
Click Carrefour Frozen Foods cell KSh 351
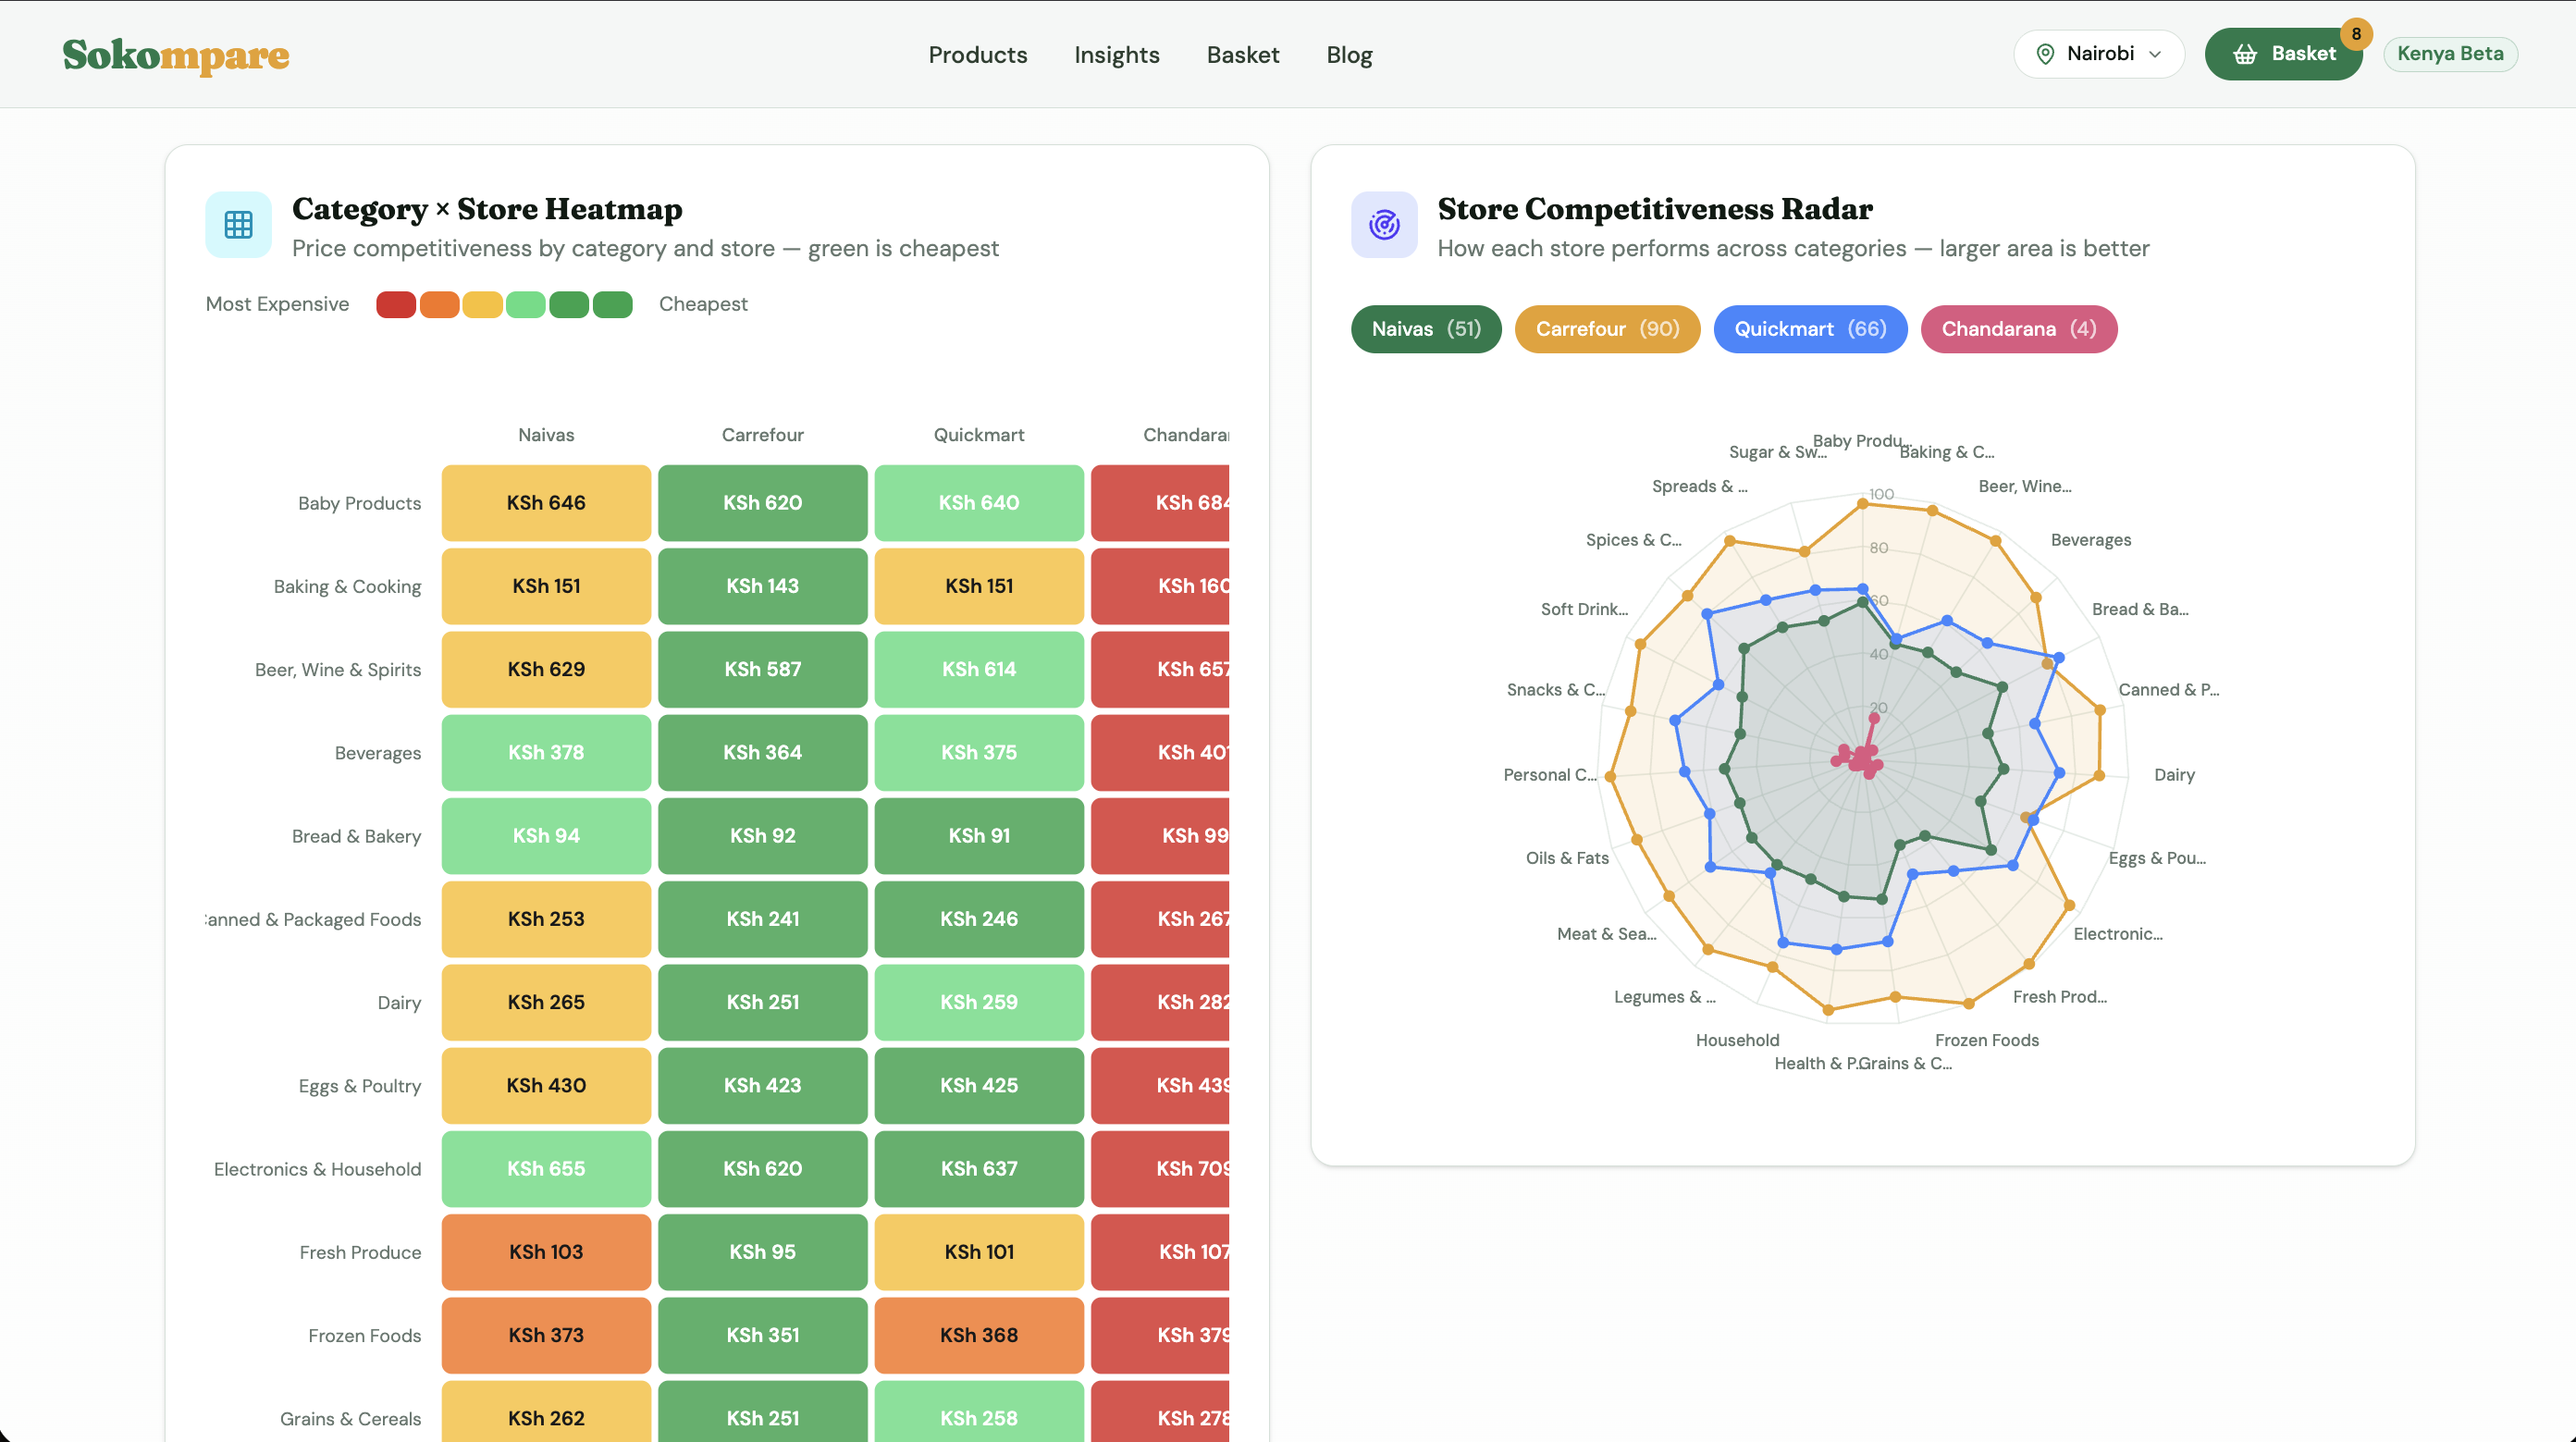(763, 1335)
